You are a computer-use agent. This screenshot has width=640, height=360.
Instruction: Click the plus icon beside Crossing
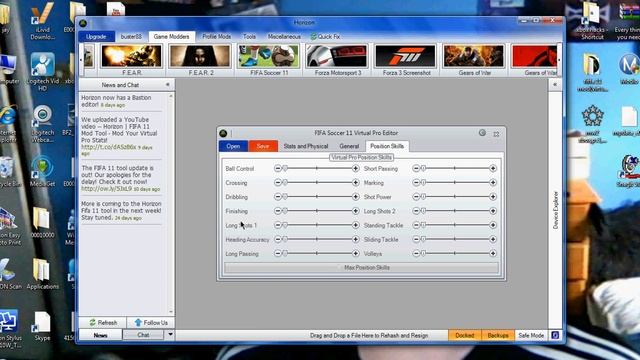(x=356, y=183)
